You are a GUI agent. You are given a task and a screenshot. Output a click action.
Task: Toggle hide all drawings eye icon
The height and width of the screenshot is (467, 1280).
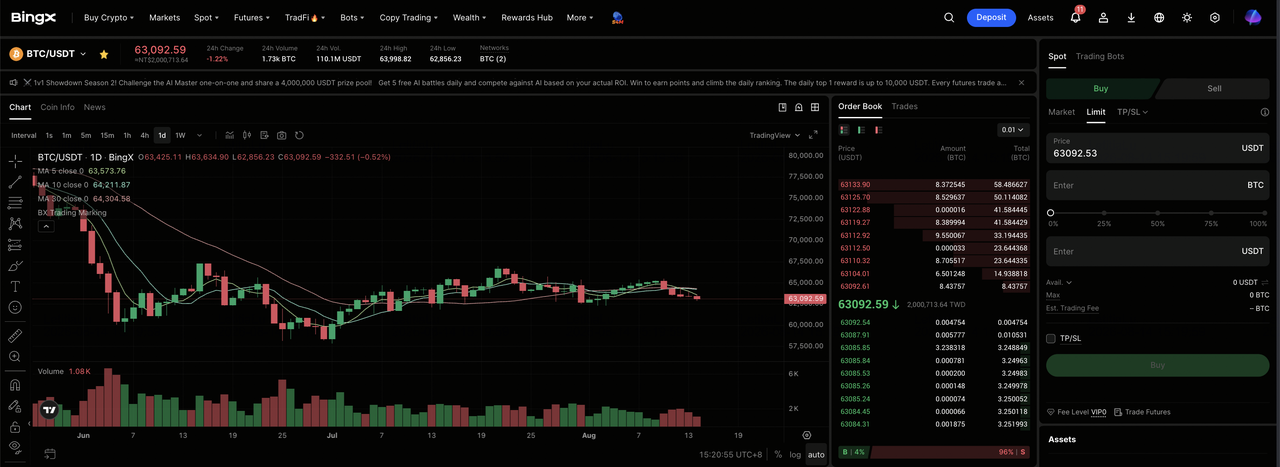15,447
